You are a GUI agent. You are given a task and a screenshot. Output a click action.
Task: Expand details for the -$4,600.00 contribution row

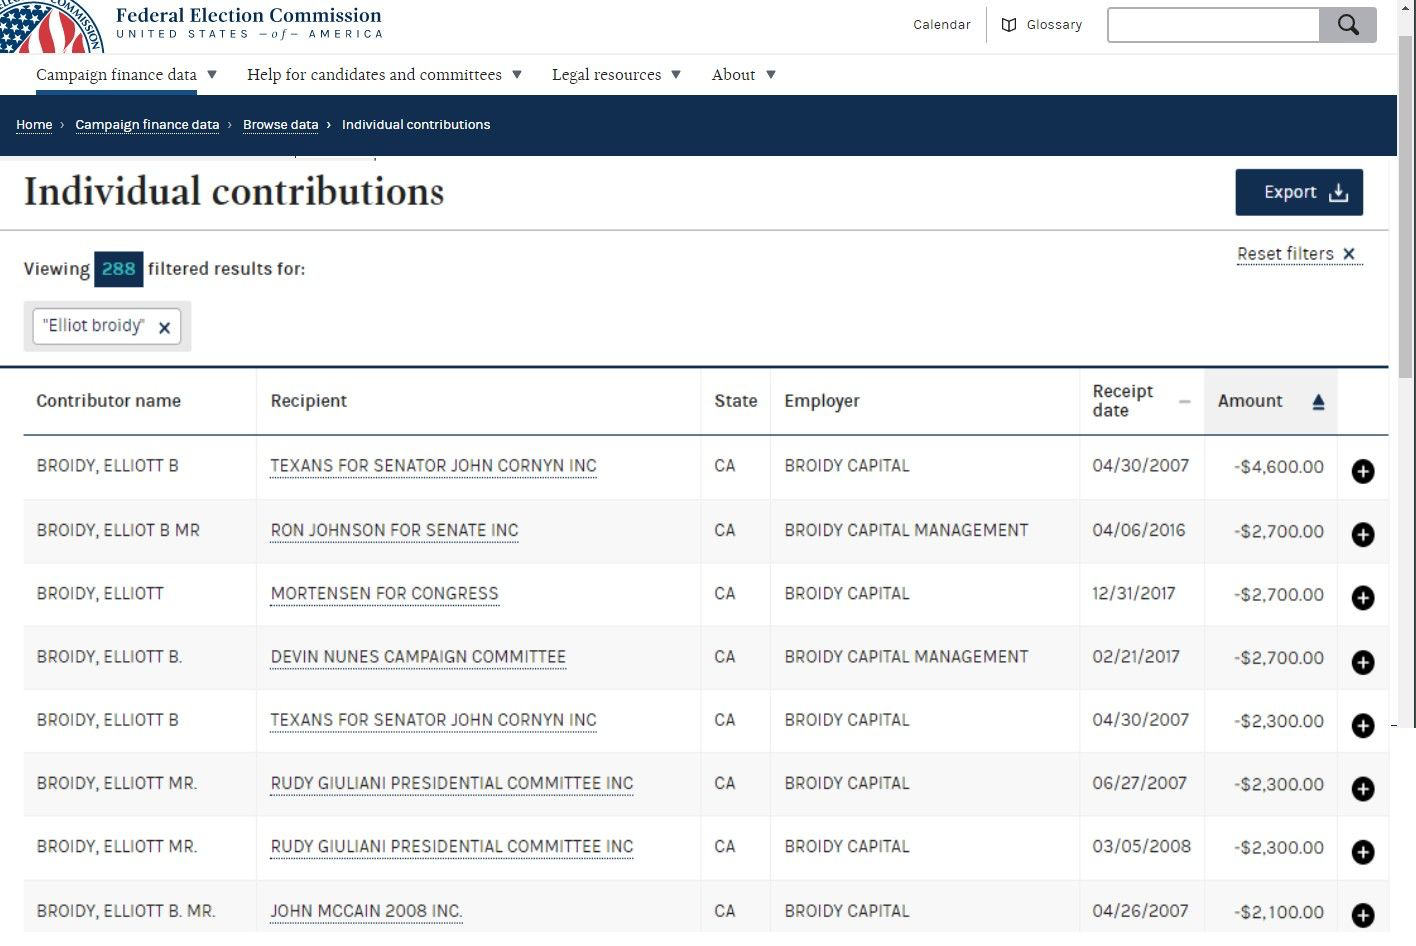click(1363, 471)
